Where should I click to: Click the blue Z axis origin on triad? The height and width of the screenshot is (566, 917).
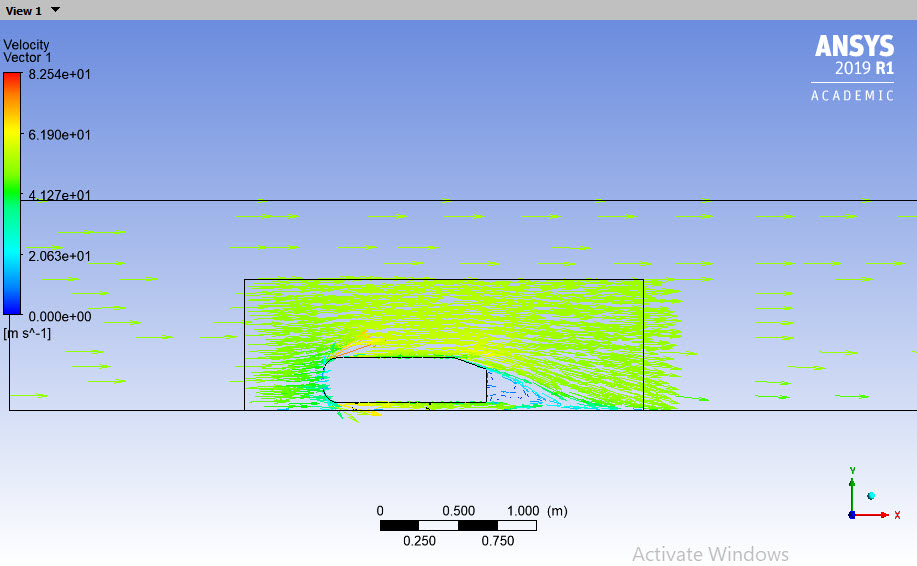(851, 515)
